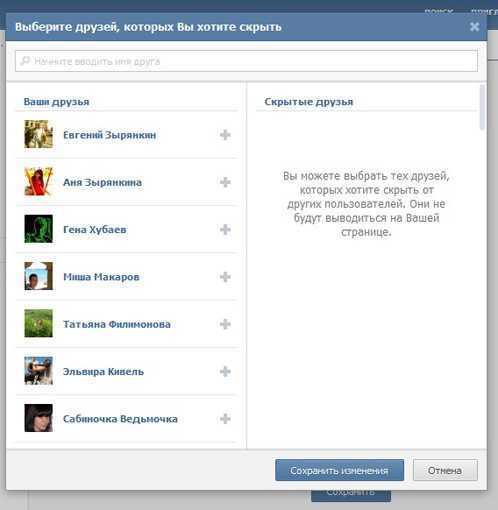This screenshot has width=498, height=510.
Task: Click Сабиночка Ведьмочка avatar photo
Action: [x=39, y=418]
